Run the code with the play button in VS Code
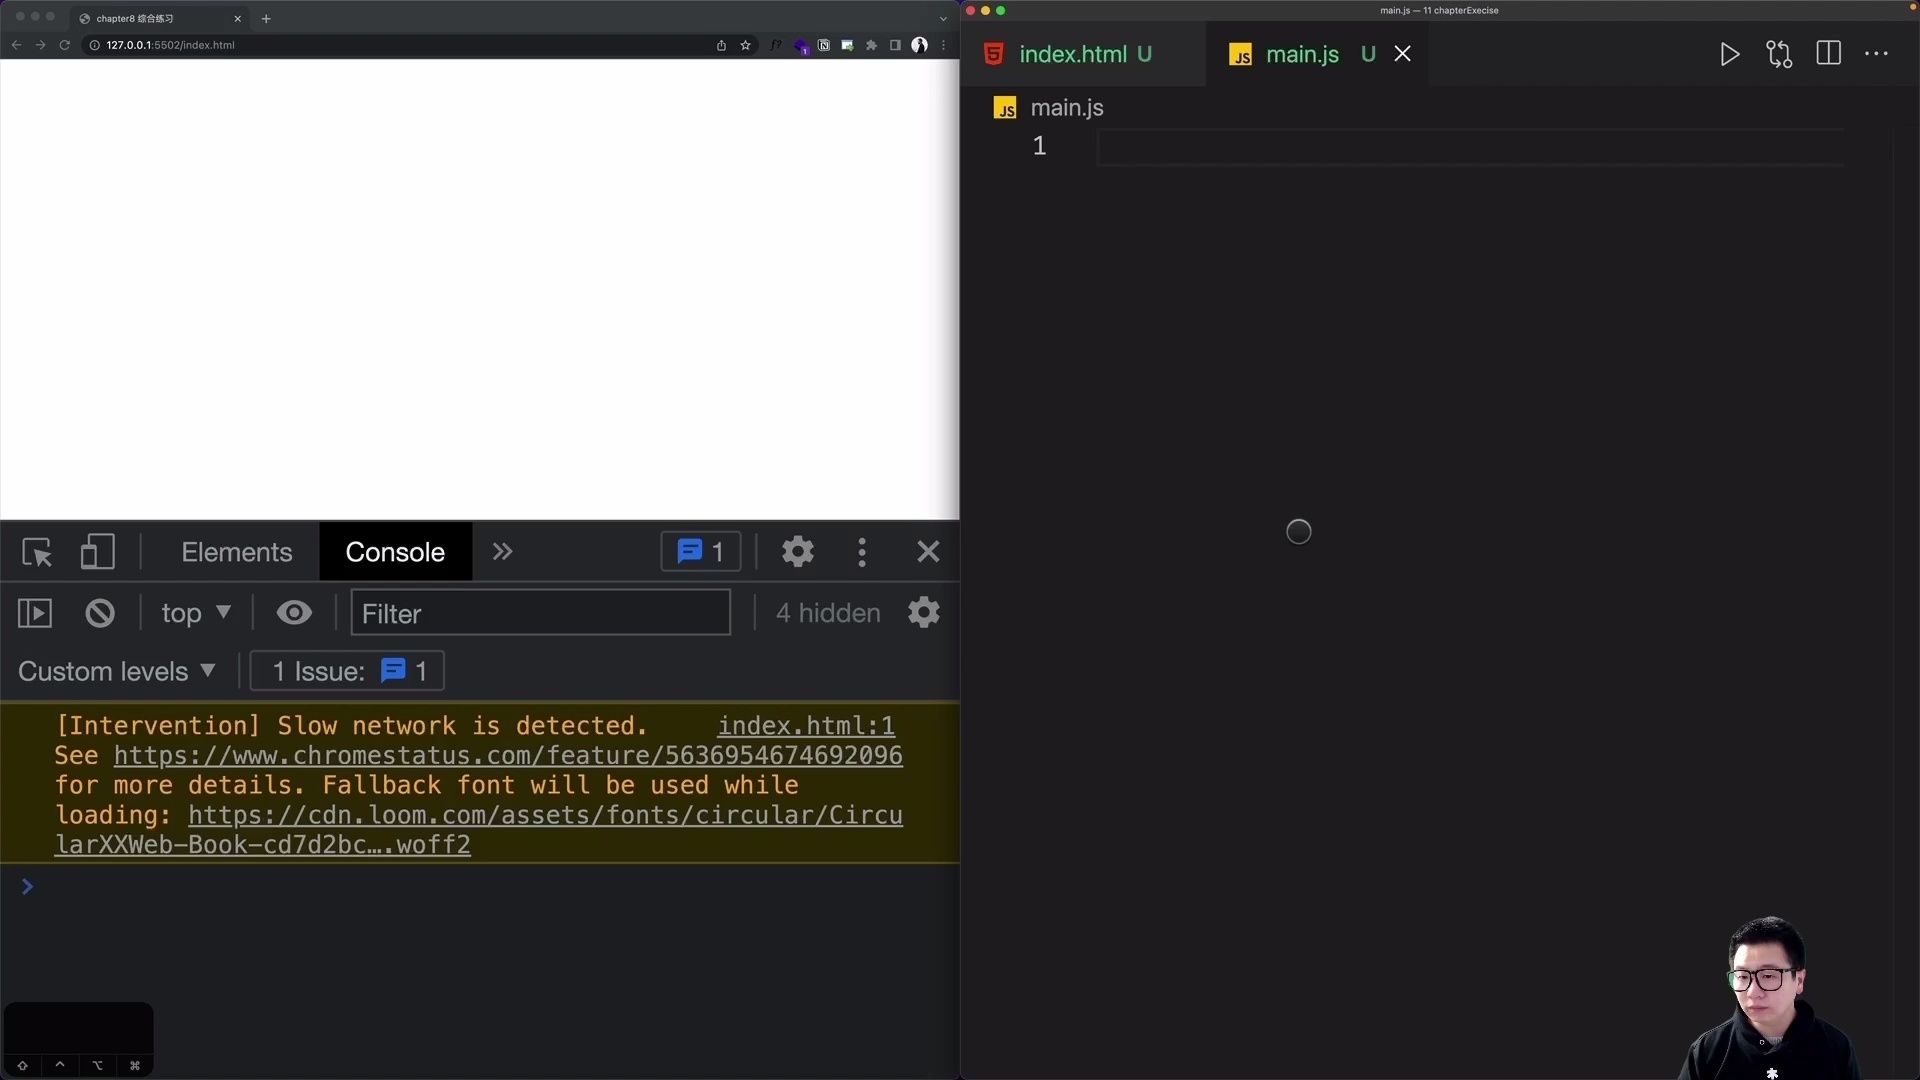This screenshot has height=1080, width=1920. click(x=1729, y=54)
